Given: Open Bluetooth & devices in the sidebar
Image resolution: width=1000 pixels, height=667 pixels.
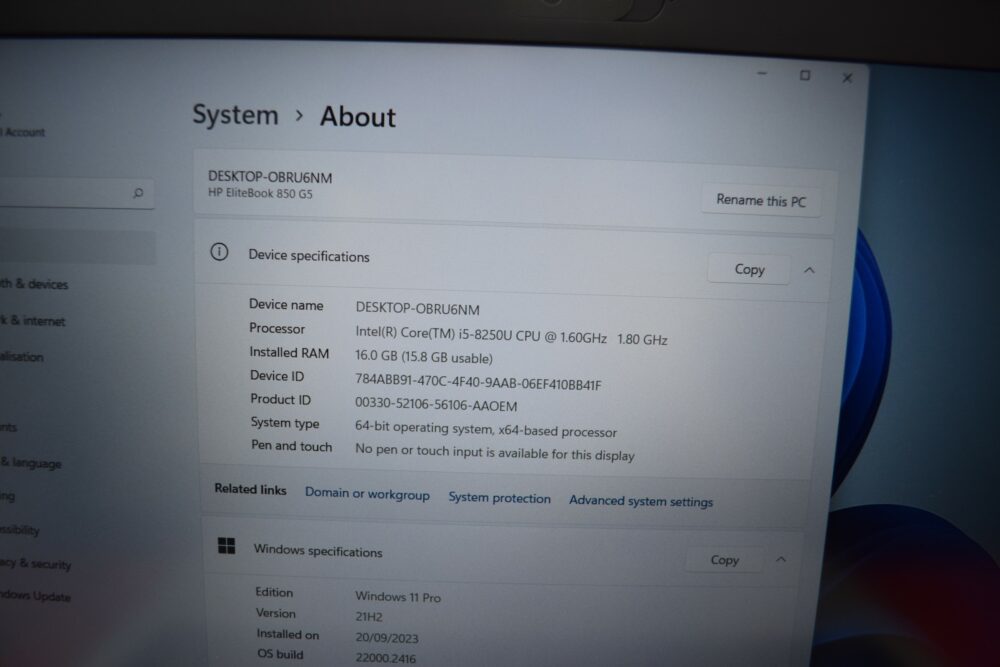Looking at the screenshot, I should (34, 284).
